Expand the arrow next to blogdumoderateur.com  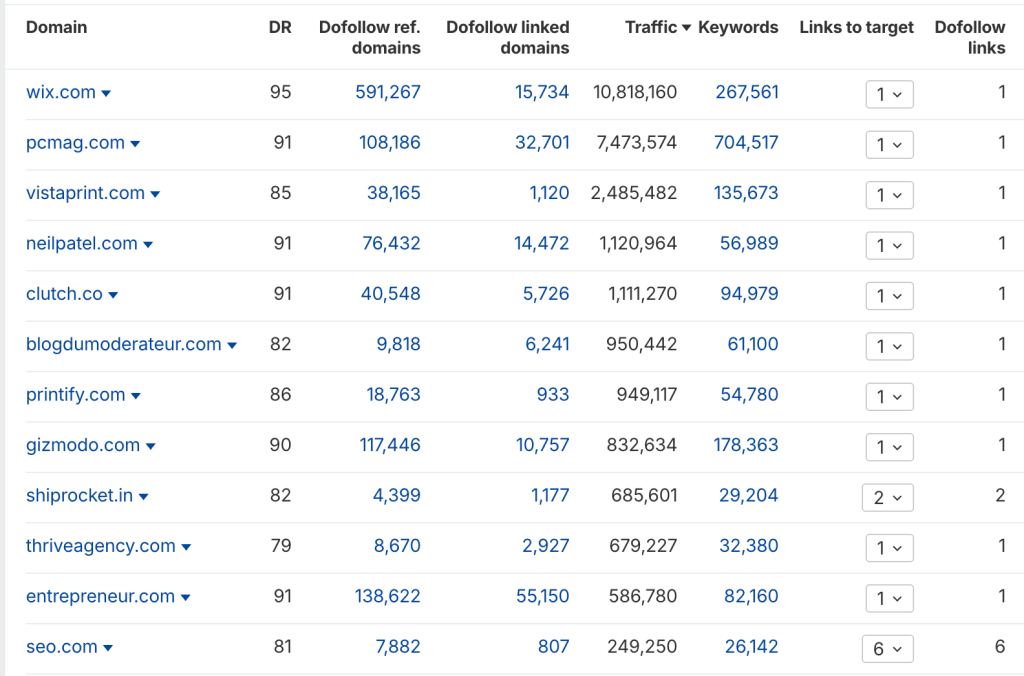pyautogui.click(x=232, y=345)
